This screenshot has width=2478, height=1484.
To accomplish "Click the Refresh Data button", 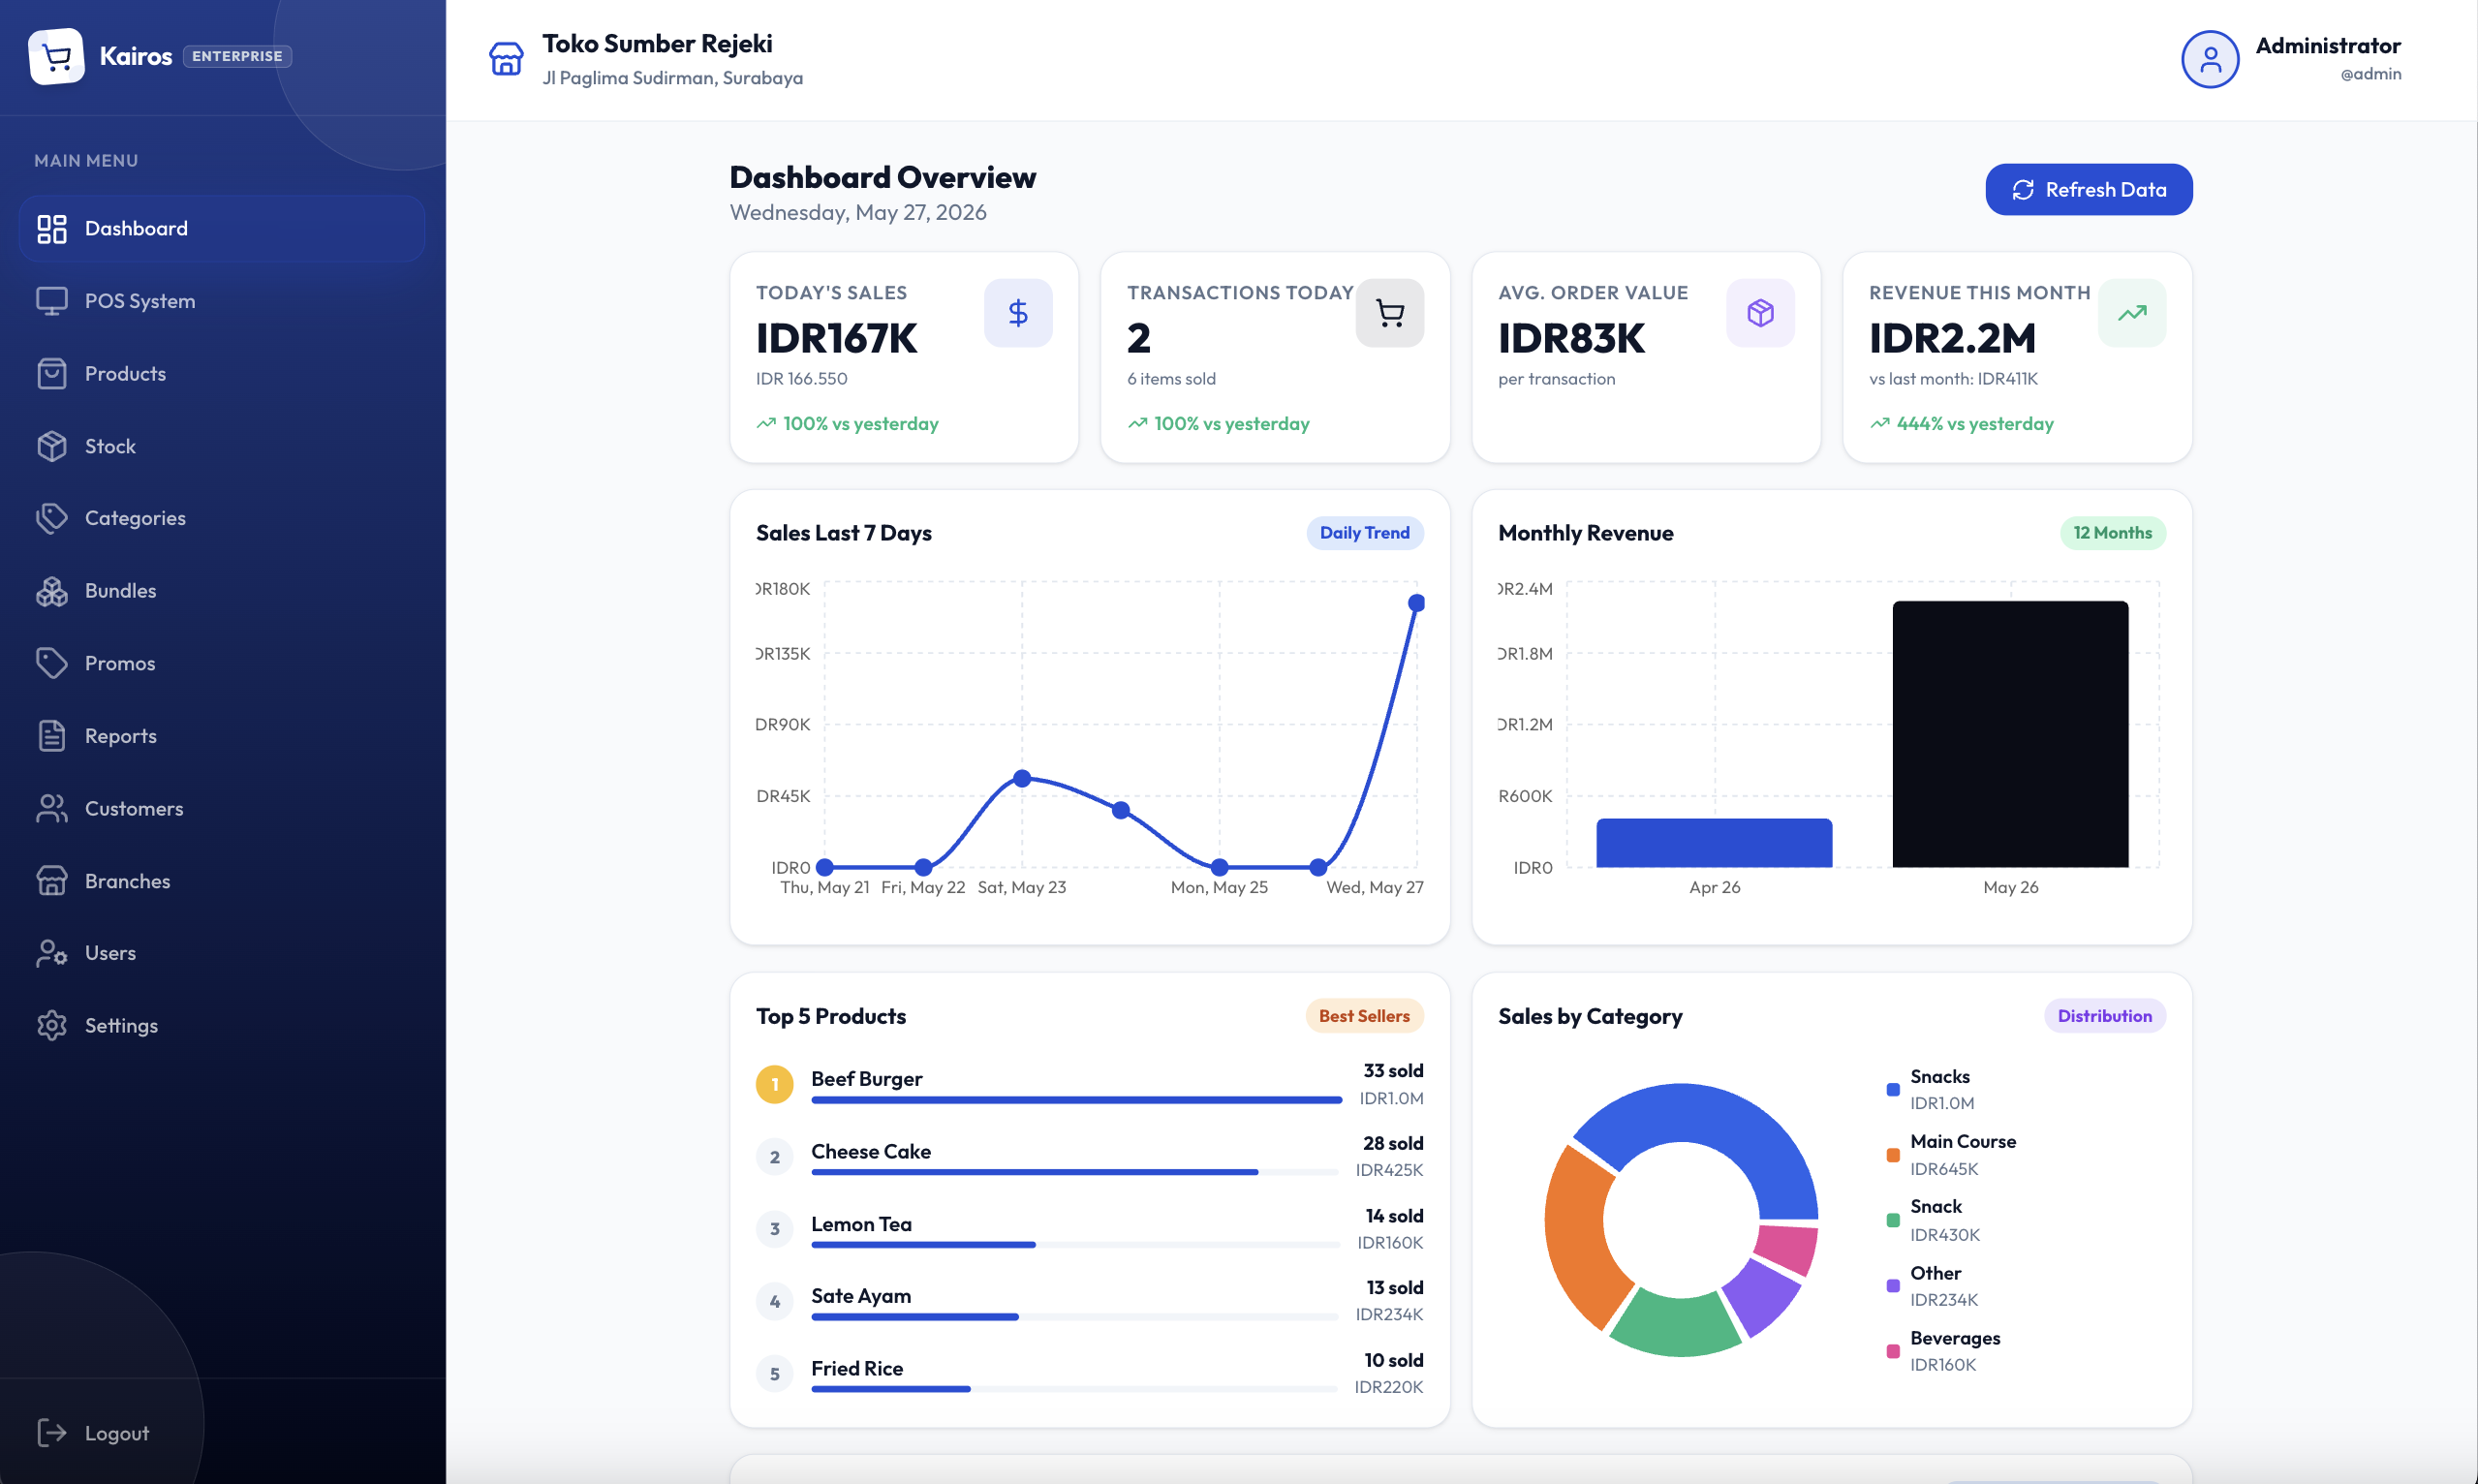I will tap(2088, 190).
